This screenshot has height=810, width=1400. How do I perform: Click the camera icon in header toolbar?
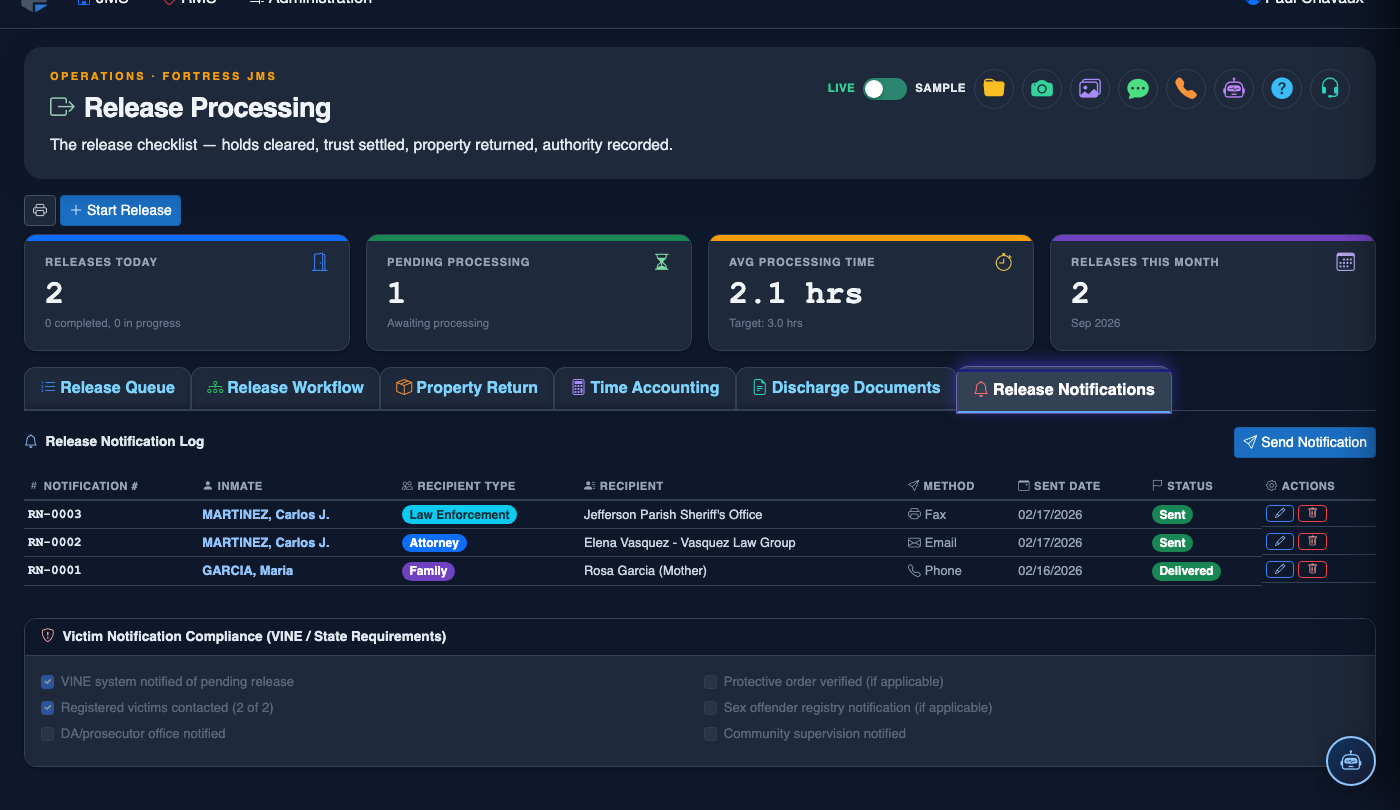coord(1041,88)
